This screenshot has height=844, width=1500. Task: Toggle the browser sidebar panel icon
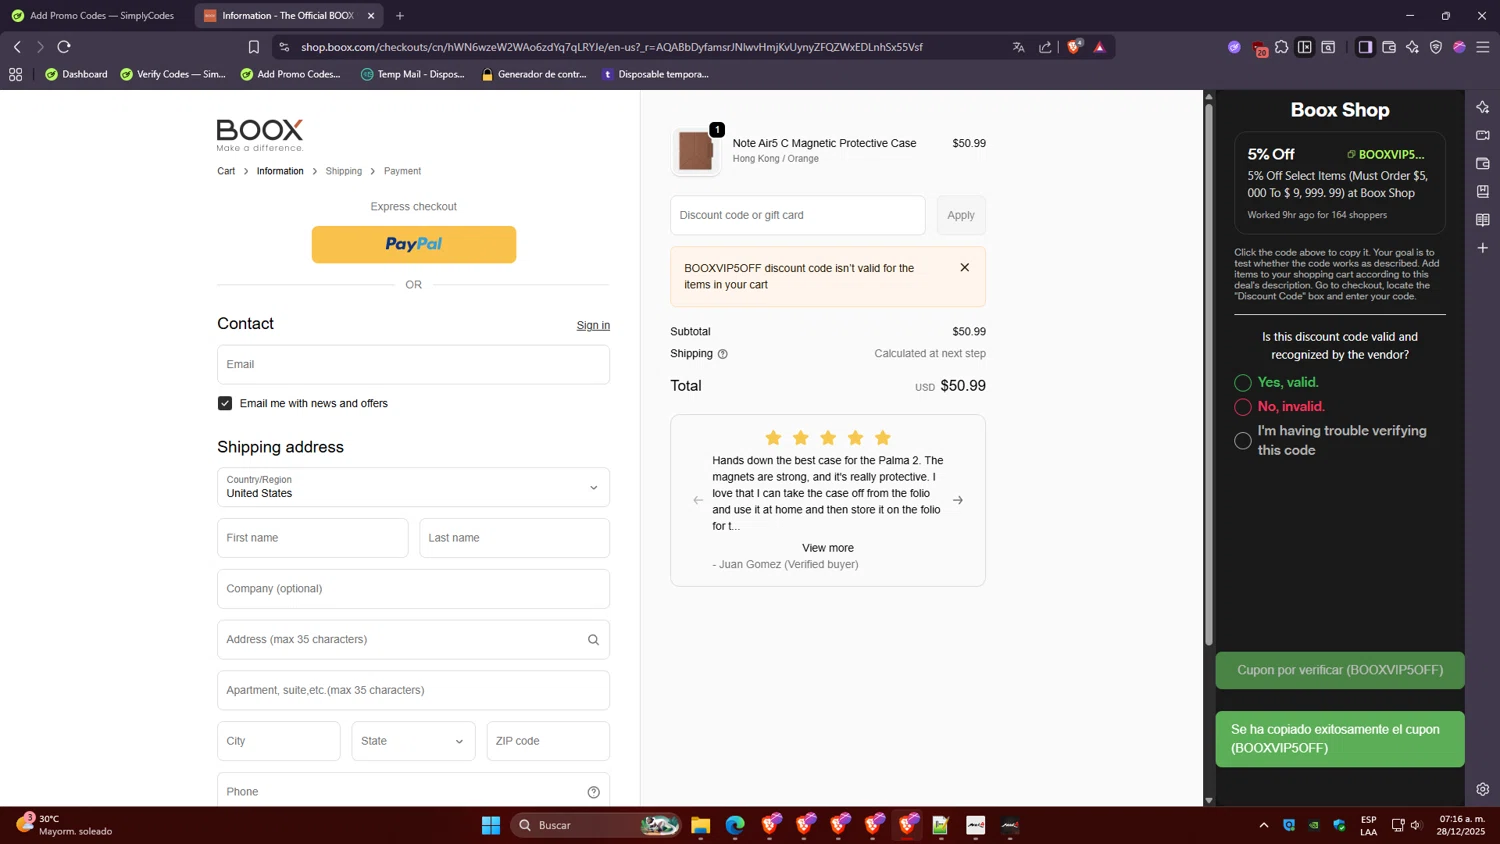[1365, 47]
